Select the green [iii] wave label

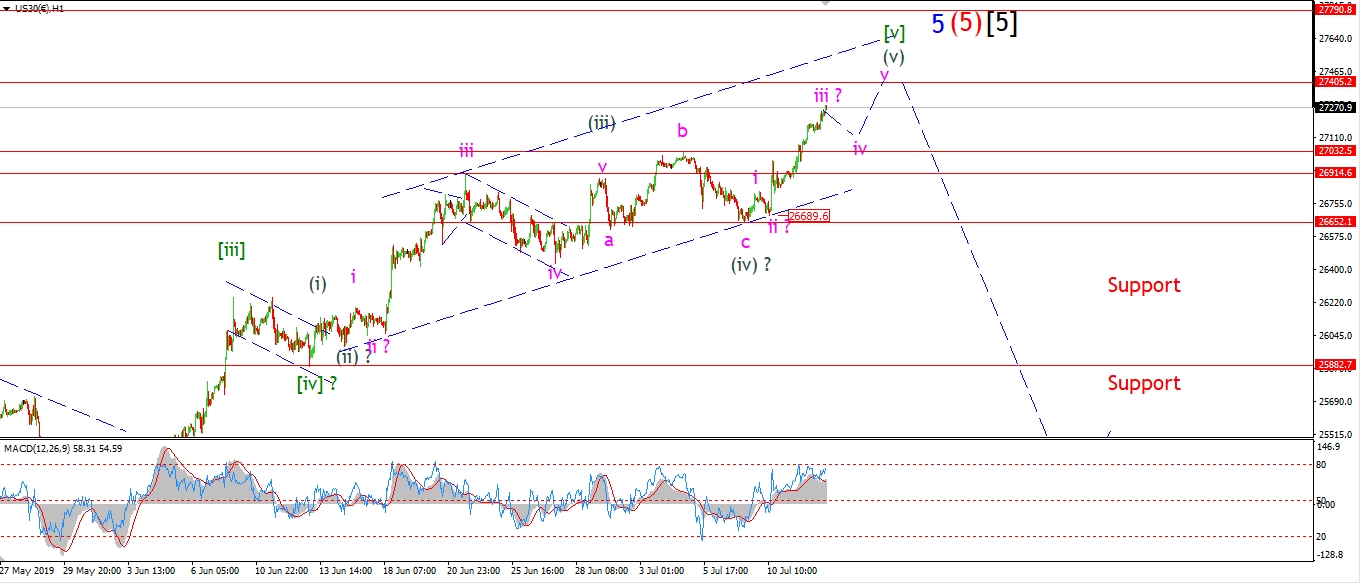point(231,250)
